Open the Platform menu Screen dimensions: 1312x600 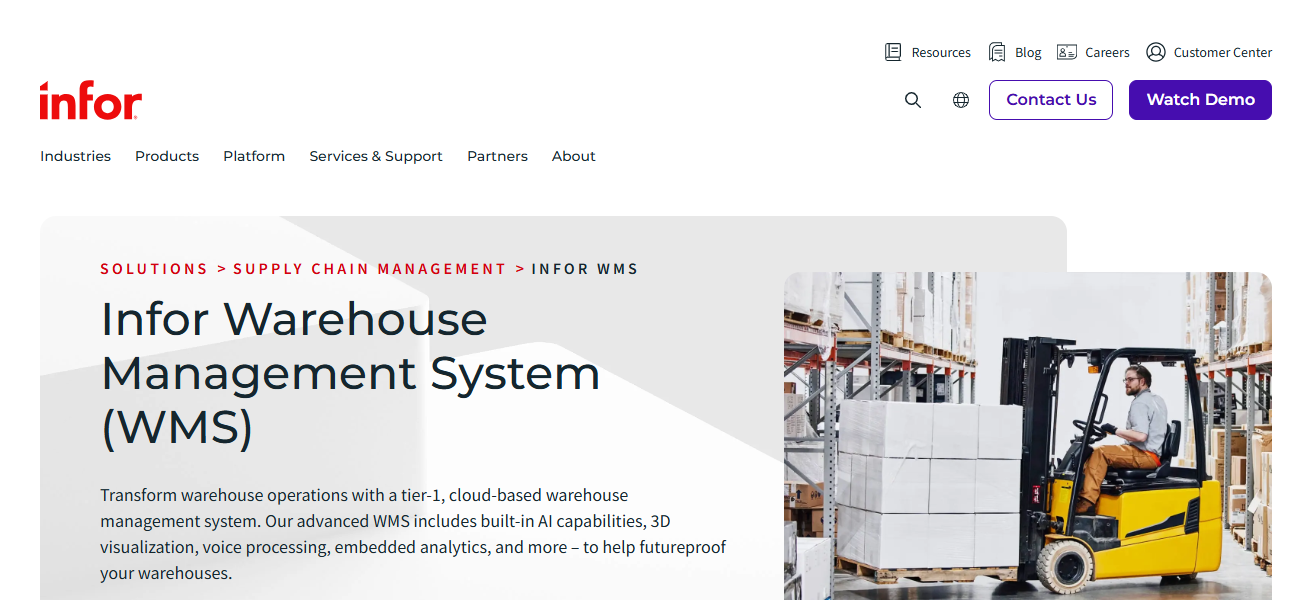254,156
